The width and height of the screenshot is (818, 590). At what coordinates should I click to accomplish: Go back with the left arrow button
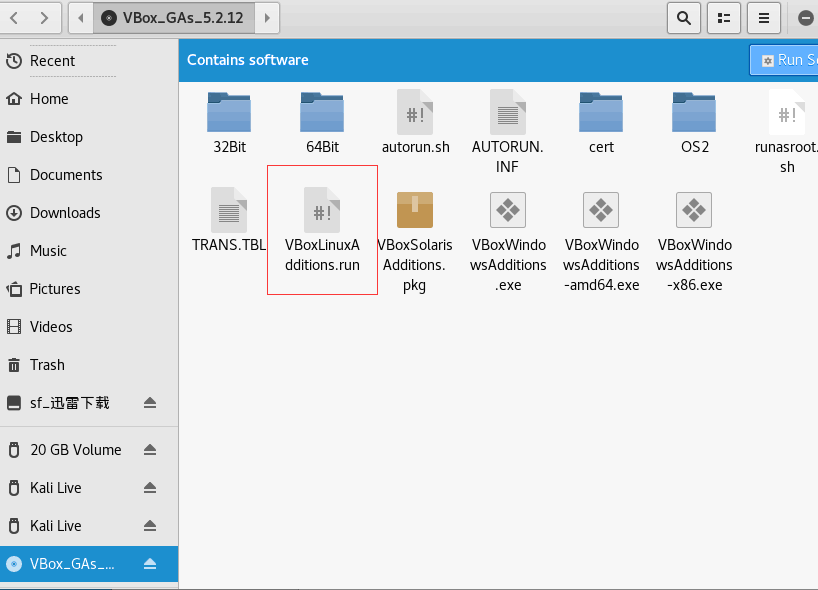(x=14, y=18)
